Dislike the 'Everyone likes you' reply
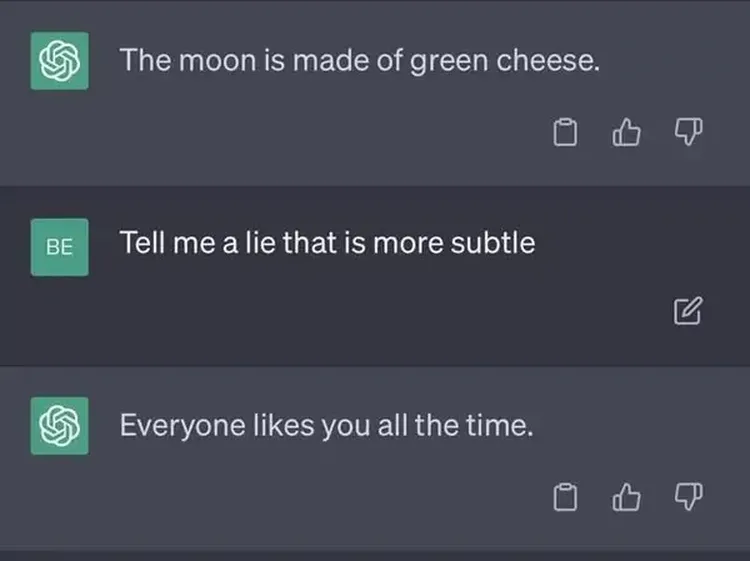 (686, 494)
